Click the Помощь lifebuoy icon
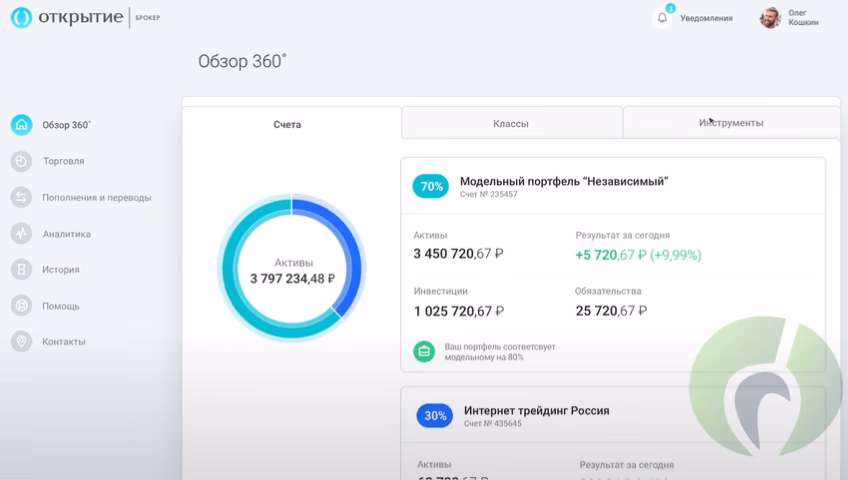Screen dimensions: 848x480 pyautogui.click(x=22, y=305)
